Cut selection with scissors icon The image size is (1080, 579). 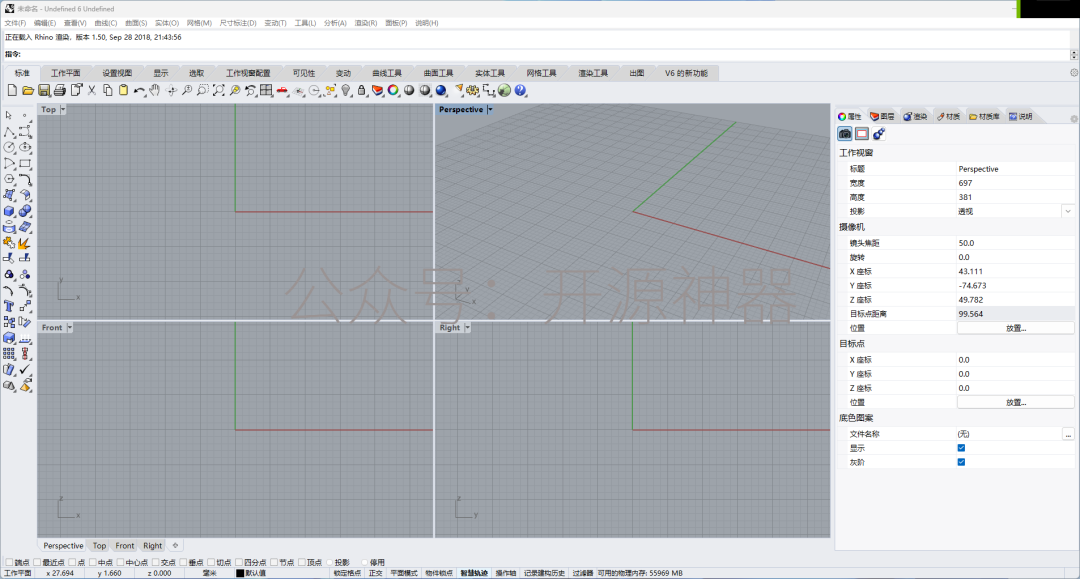pos(92,90)
